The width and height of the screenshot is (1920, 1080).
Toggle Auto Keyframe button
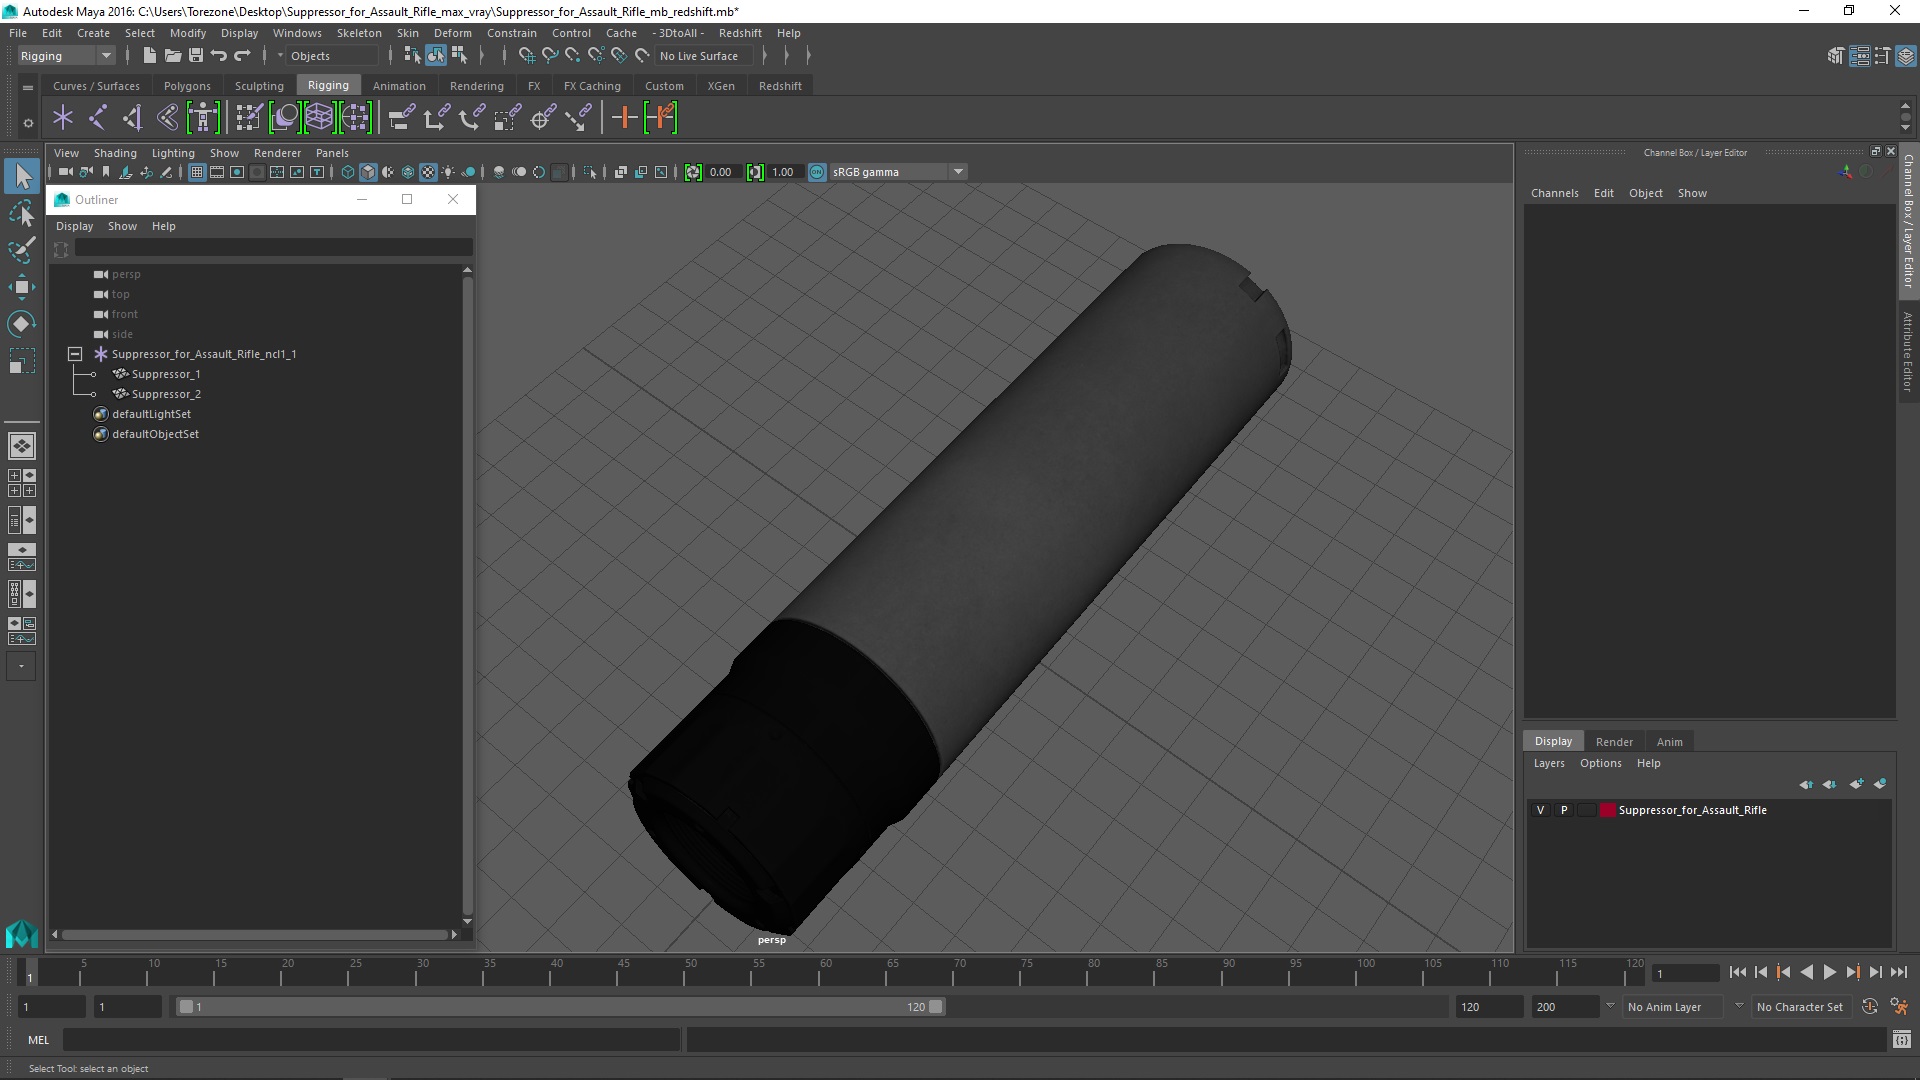[1870, 1007]
